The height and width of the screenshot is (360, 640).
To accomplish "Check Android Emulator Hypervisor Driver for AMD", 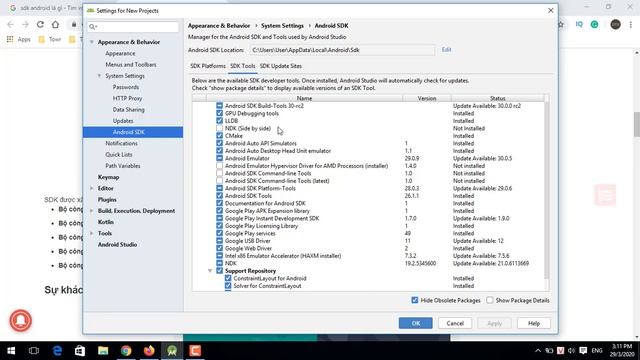I will 220,166.
